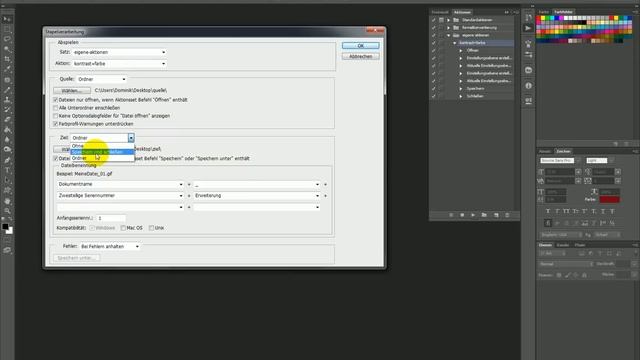Open the History panel icon in the dock
640x360 pixels.
528,18
